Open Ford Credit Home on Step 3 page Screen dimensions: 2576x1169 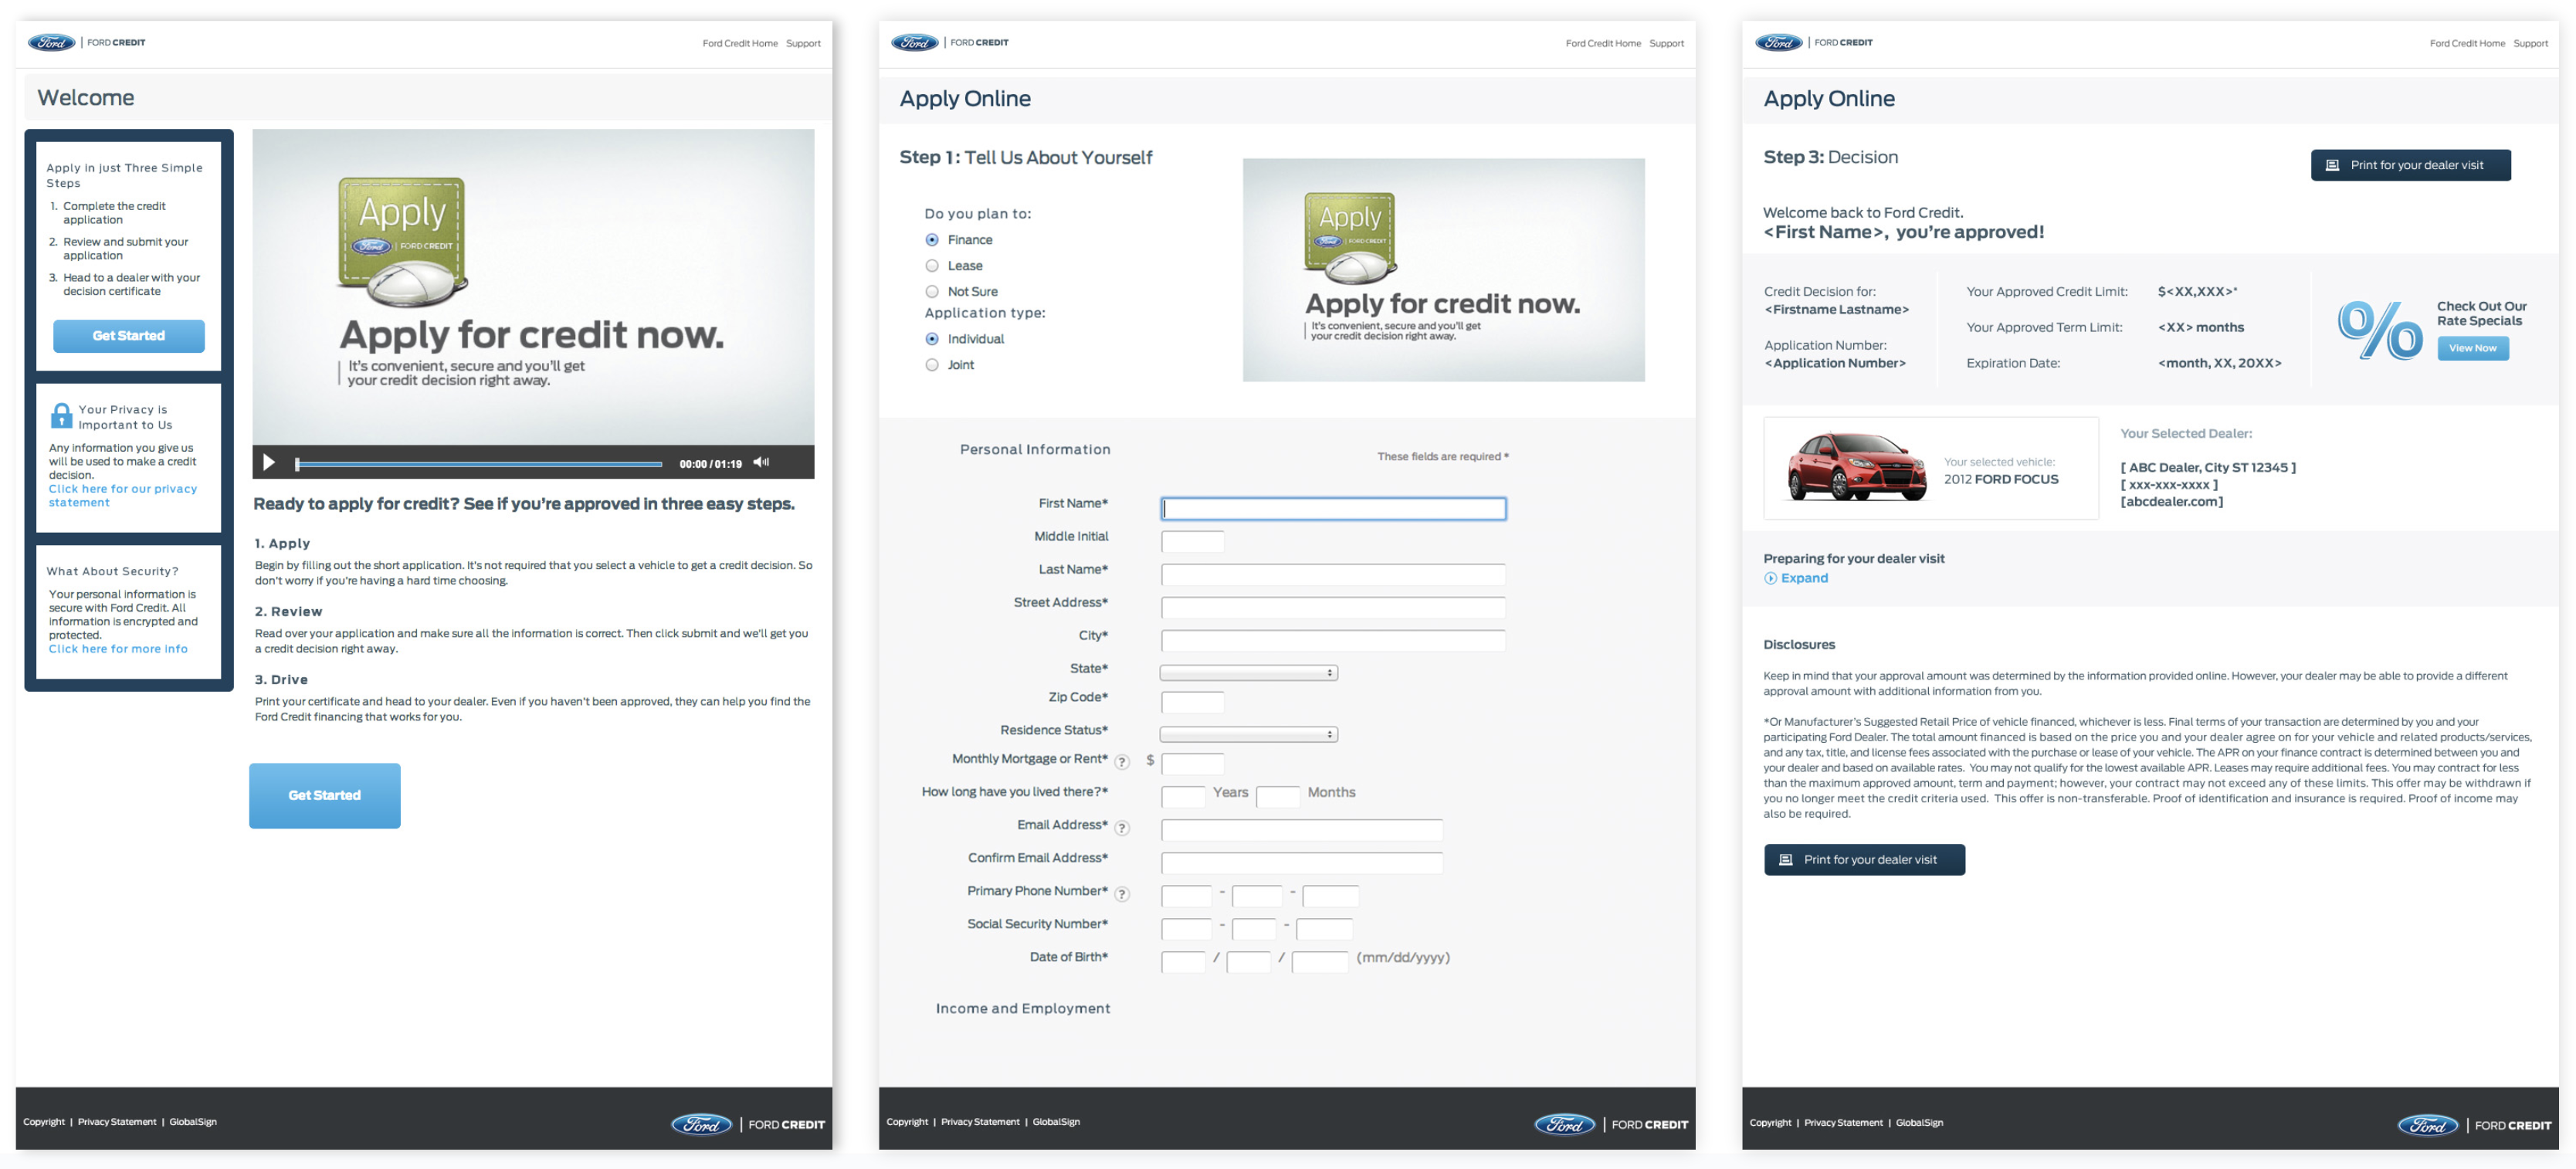point(2467,44)
